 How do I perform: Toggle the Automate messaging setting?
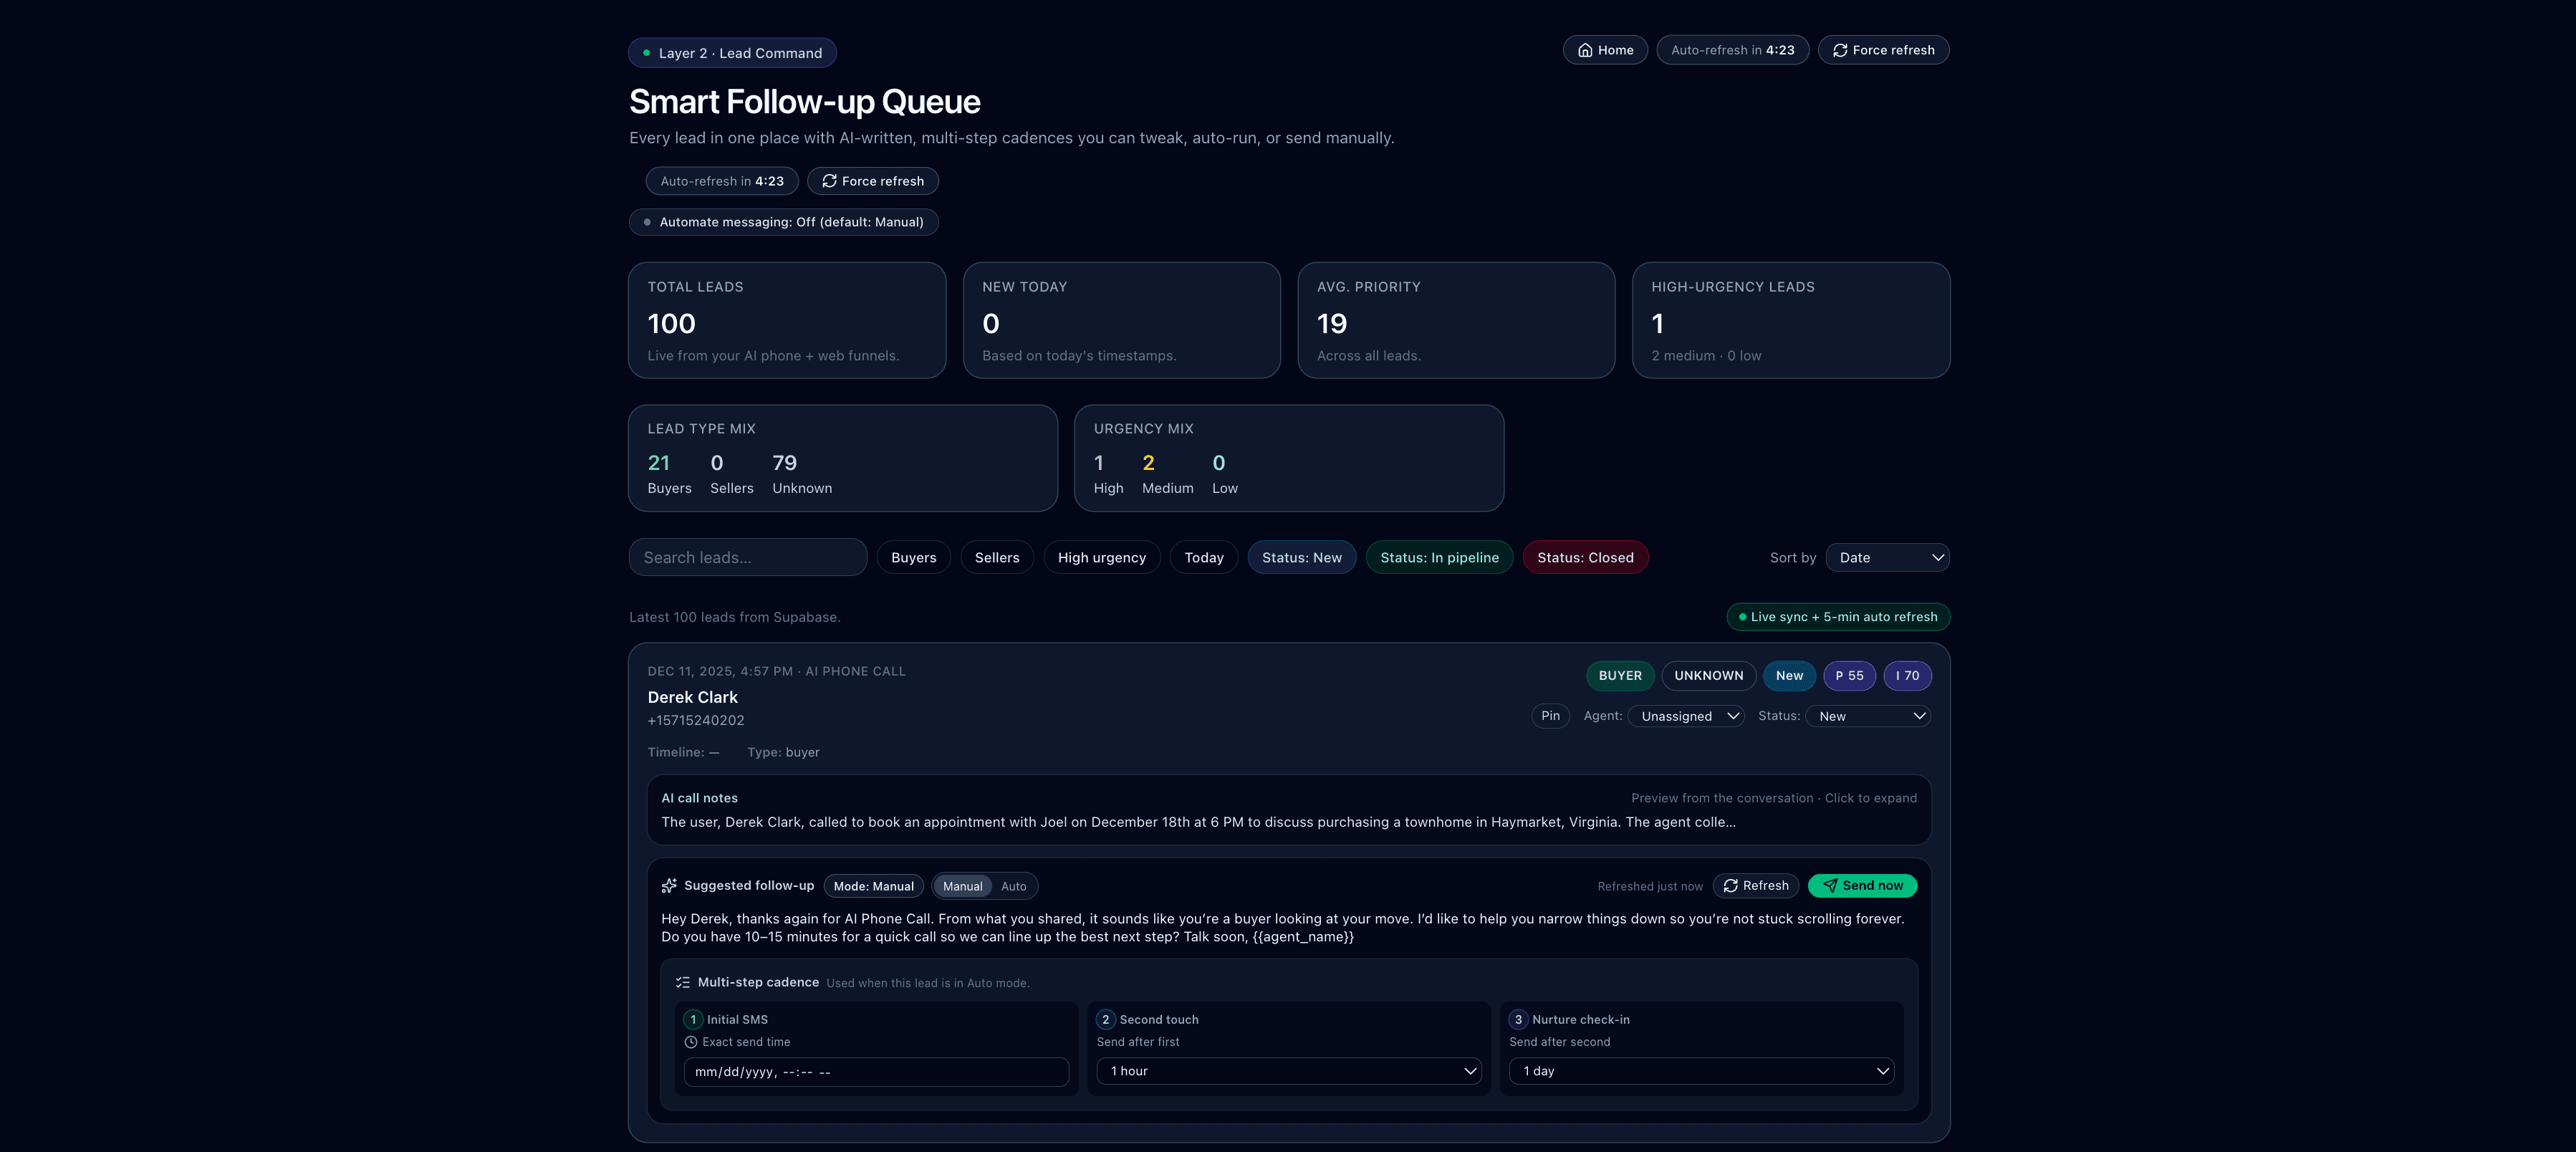coord(784,222)
